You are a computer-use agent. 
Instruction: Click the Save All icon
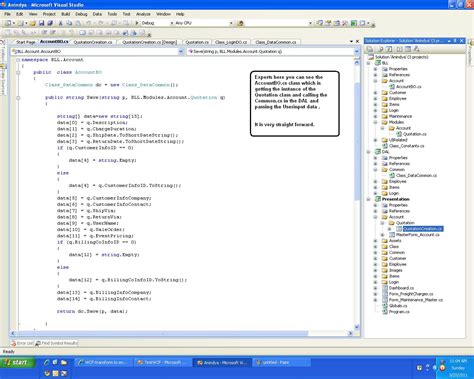click(x=50, y=23)
